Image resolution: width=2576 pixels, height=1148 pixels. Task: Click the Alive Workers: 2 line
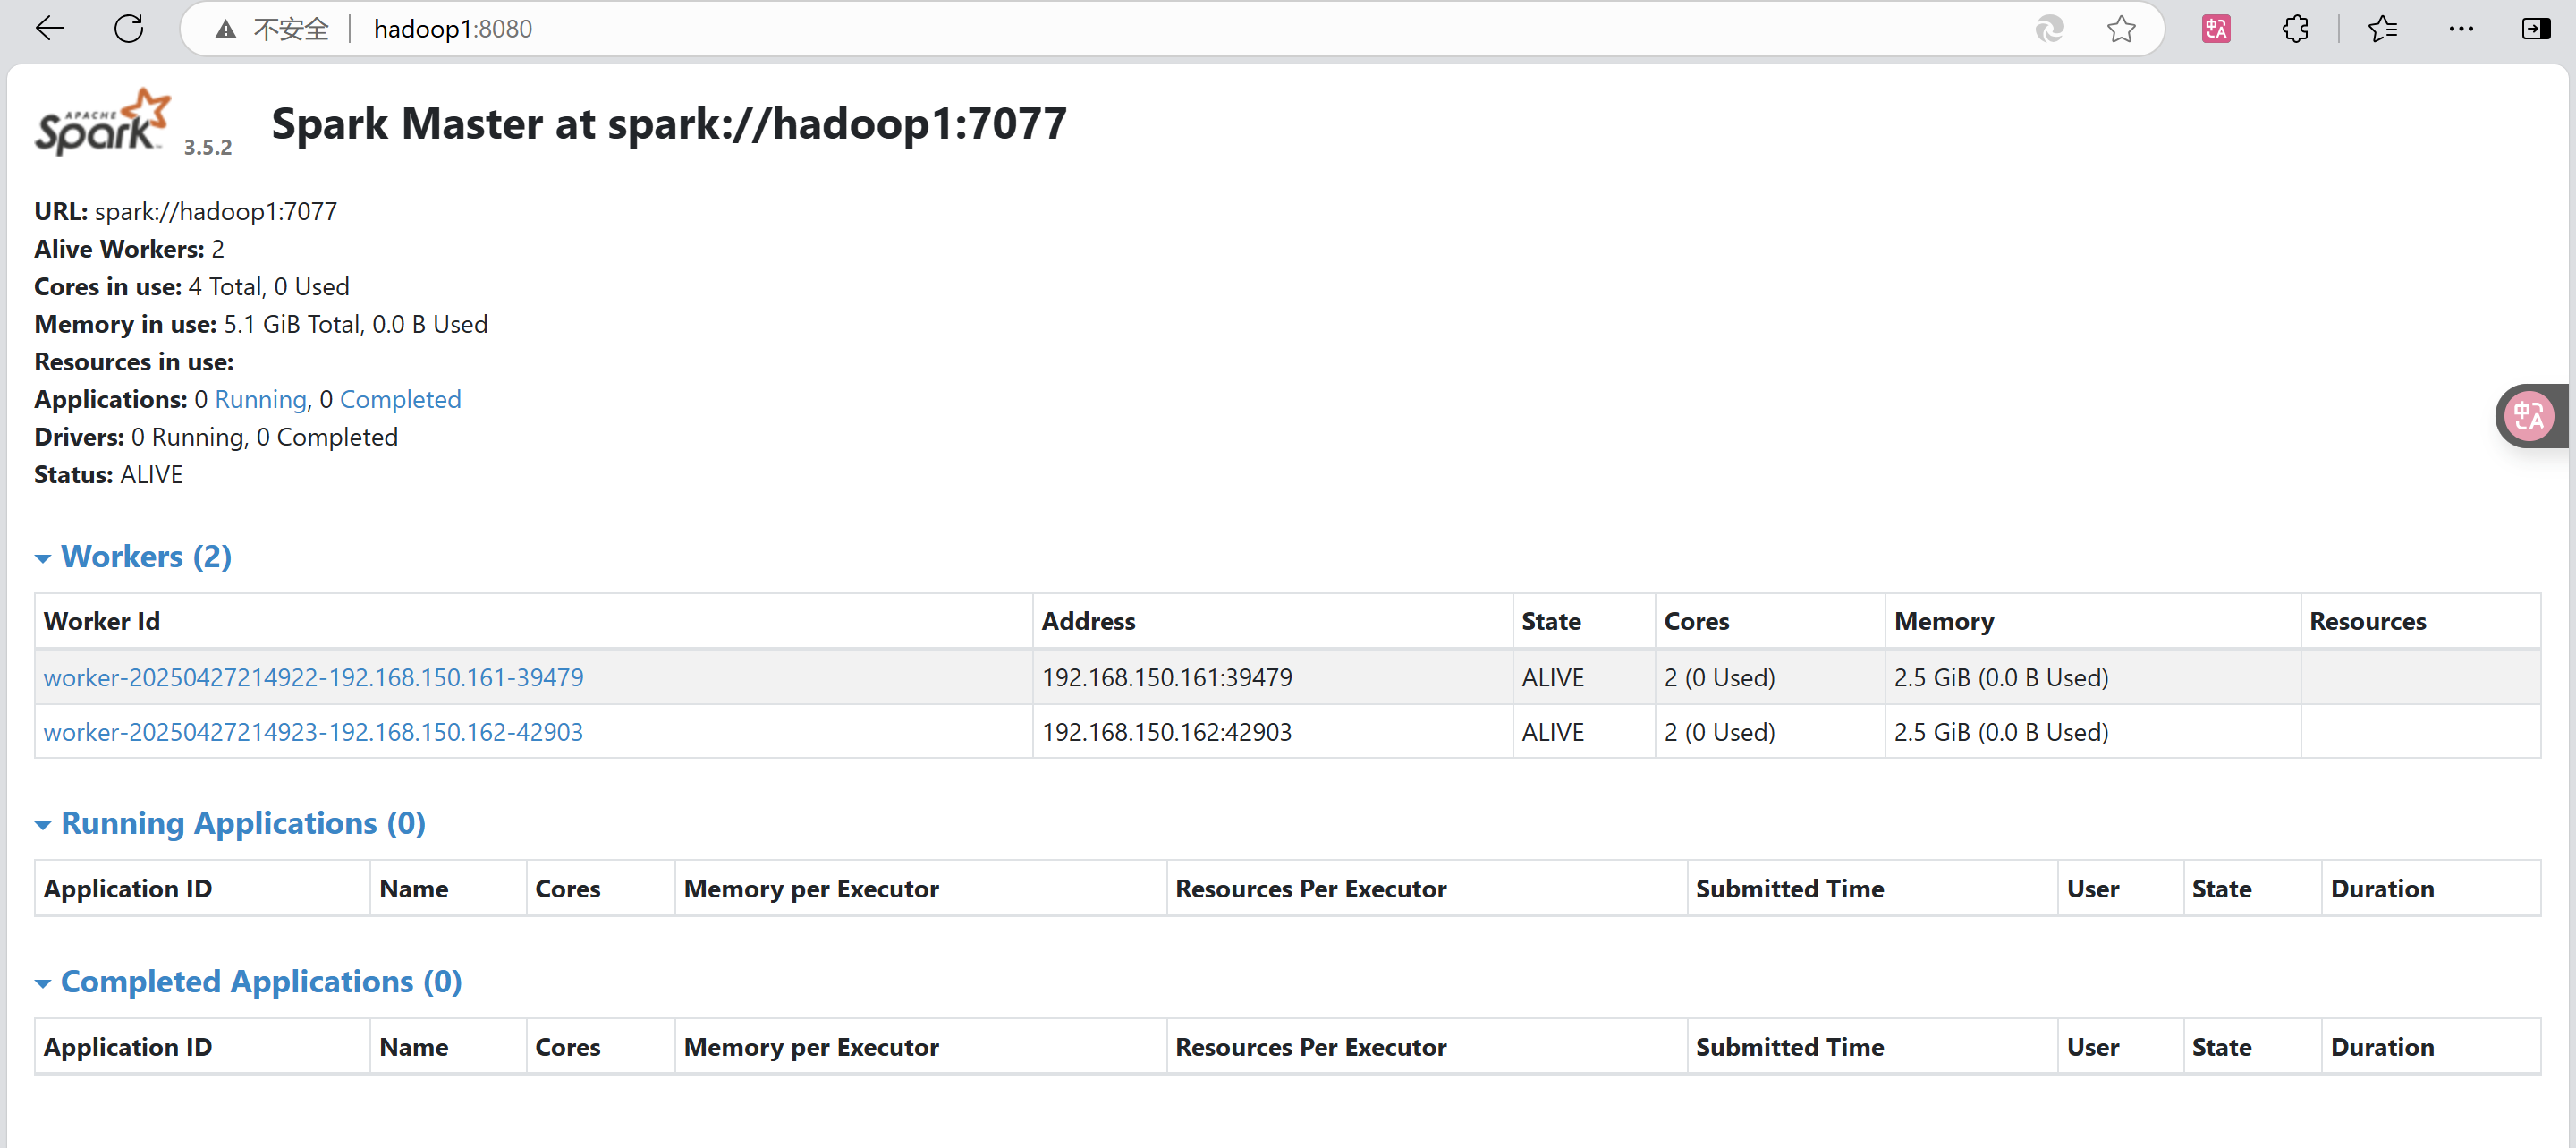point(129,249)
